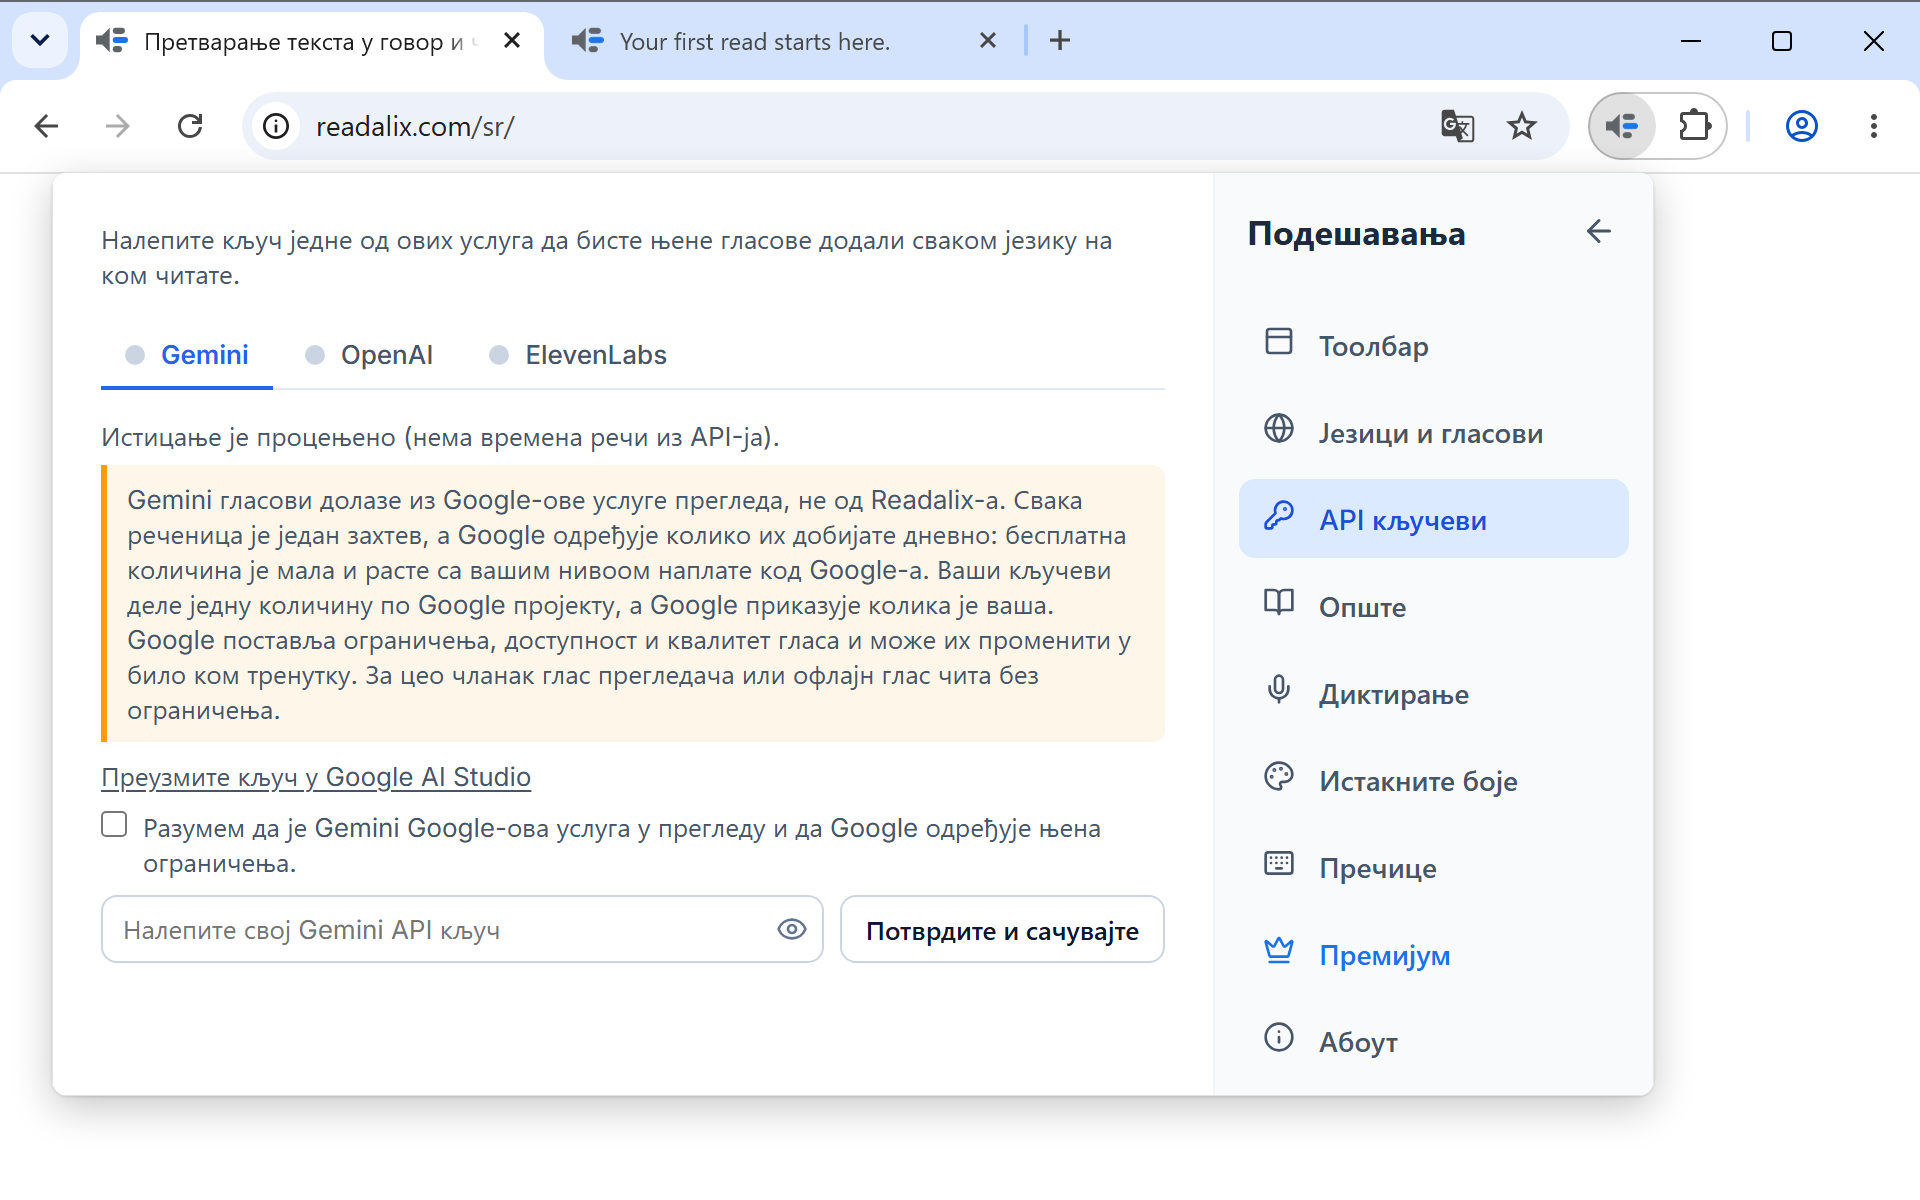Click the forward navigation arrow

[118, 126]
